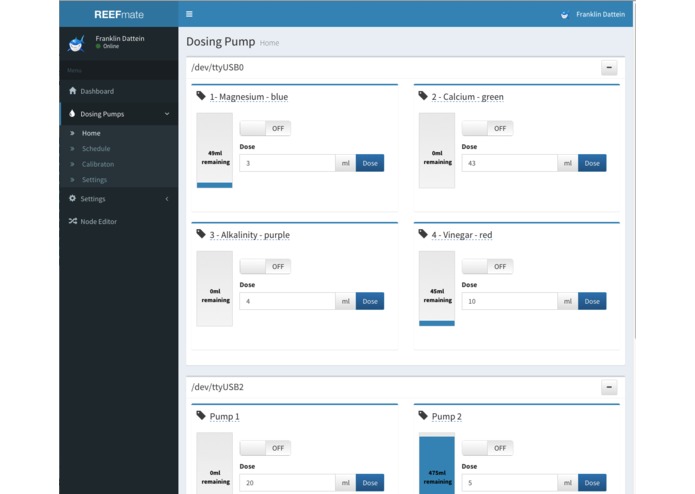Click Dose button for Pump 2
695x494 pixels.
click(x=592, y=483)
